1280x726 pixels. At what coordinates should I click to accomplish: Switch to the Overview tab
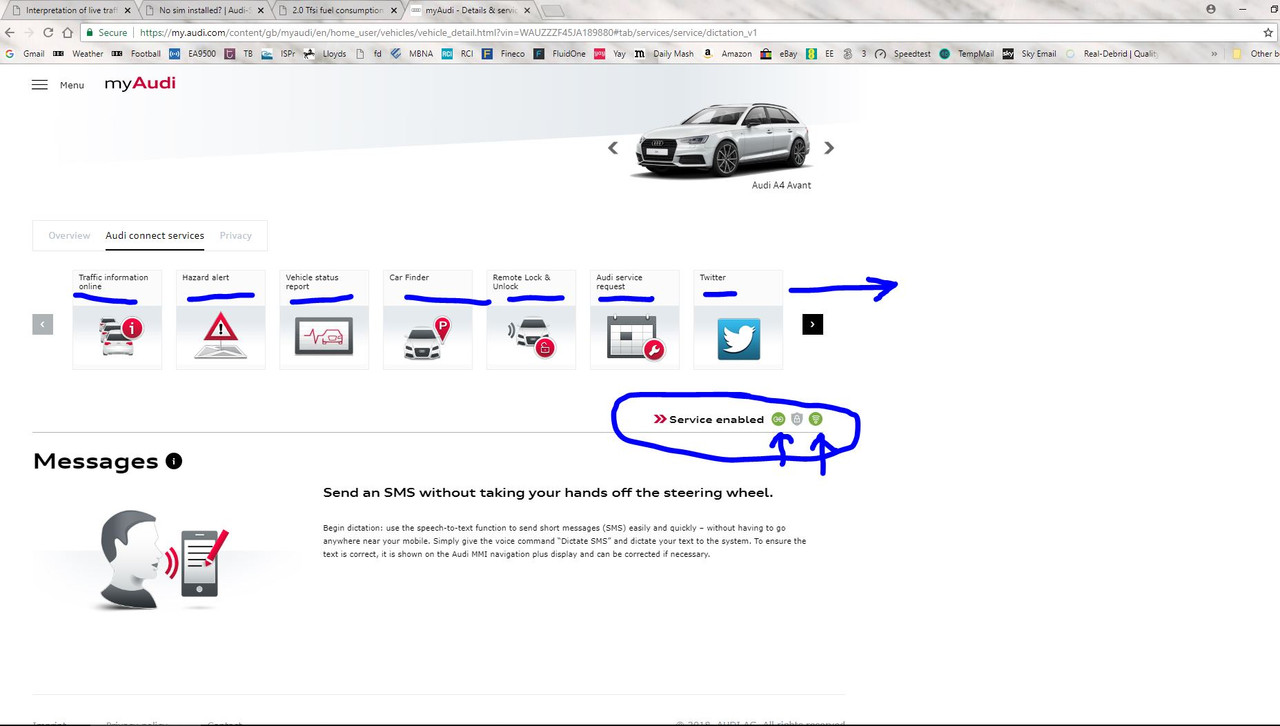pos(69,235)
